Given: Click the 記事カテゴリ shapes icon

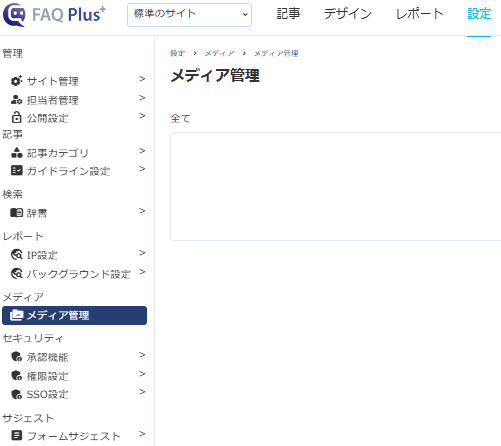Looking at the screenshot, I should (x=16, y=152).
